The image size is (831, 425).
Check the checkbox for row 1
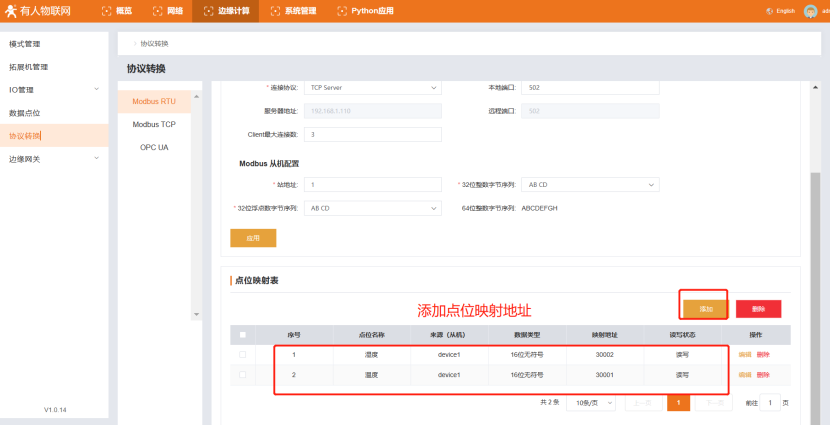pos(242,355)
